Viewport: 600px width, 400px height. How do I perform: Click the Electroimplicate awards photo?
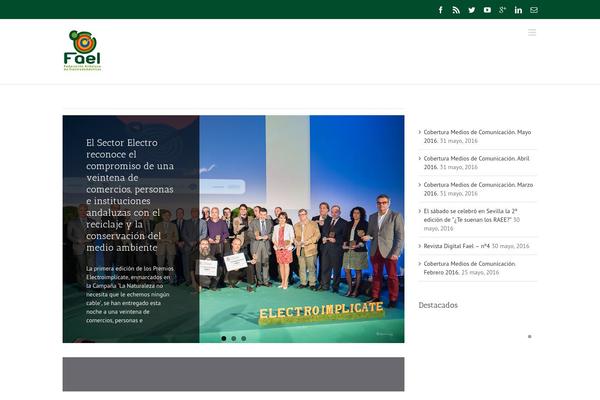click(x=302, y=229)
